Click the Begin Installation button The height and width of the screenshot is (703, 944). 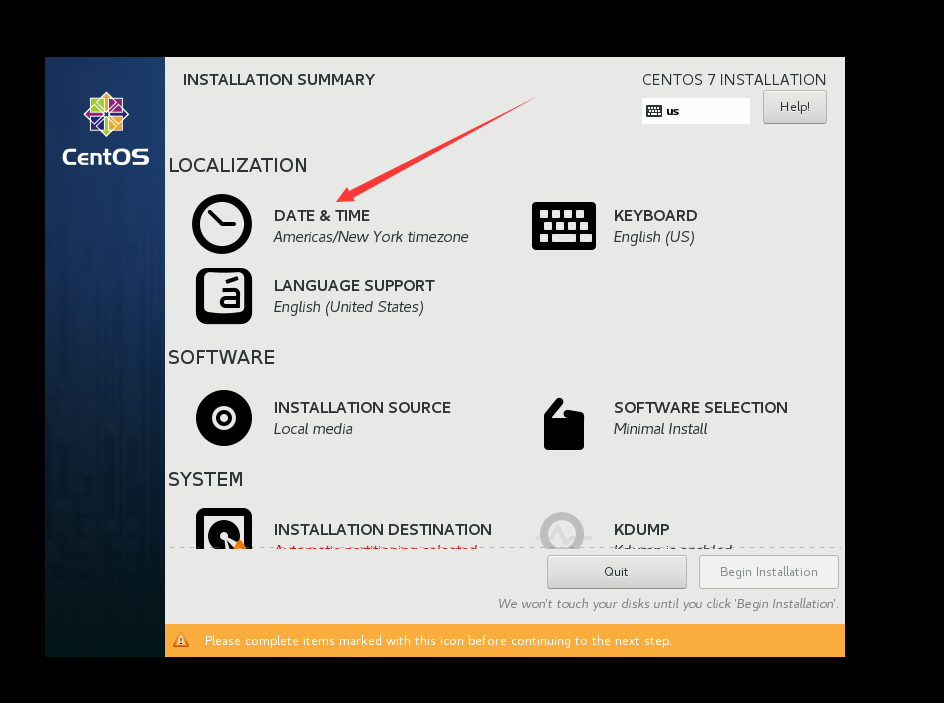click(769, 572)
